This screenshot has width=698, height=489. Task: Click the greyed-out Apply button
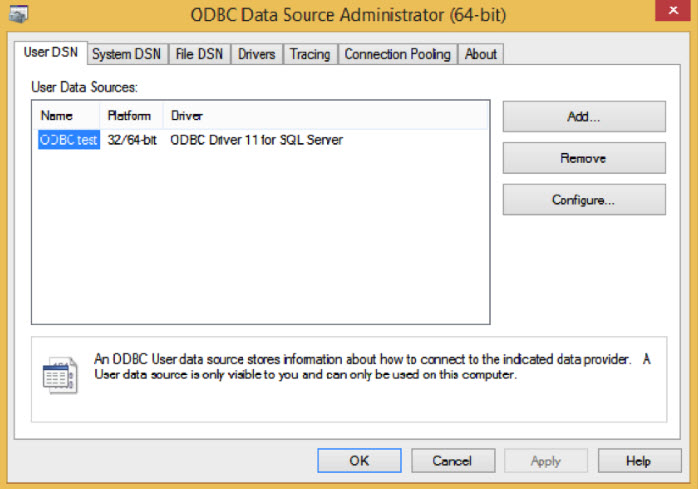click(x=546, y=460)
